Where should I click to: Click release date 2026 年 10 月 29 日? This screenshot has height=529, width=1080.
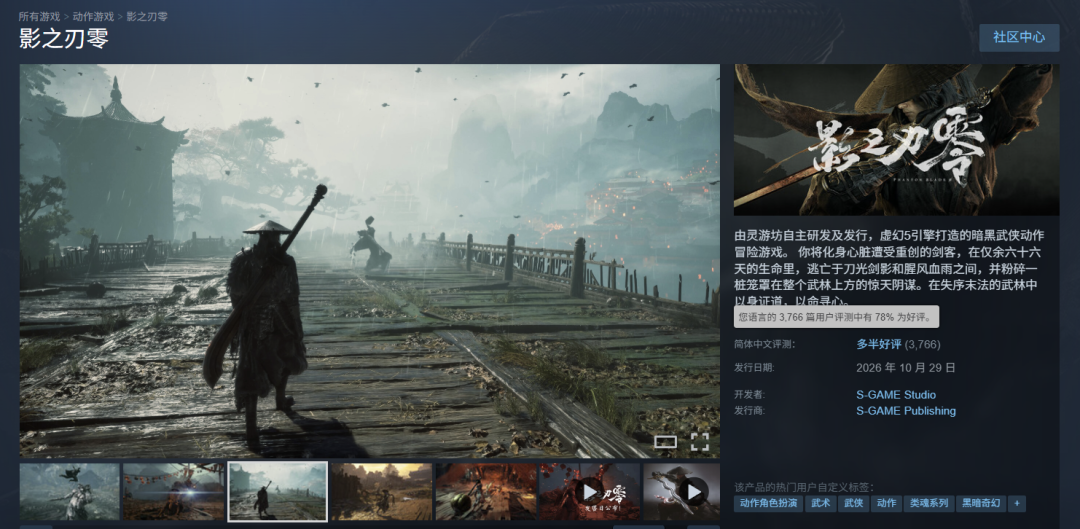coord(906,368)
